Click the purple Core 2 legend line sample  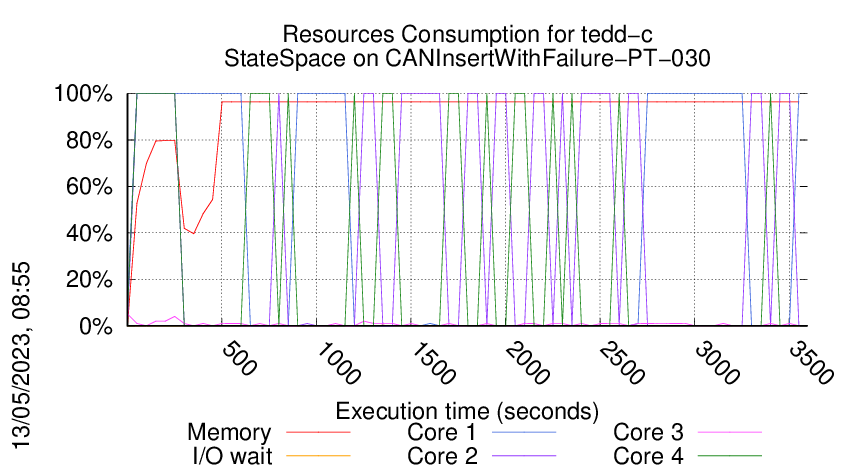tap(524, 456)
